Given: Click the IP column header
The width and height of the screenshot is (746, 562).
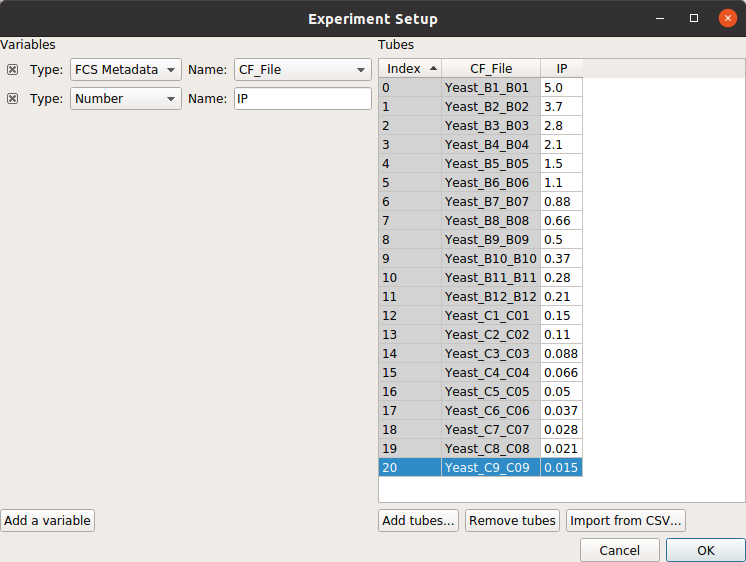Looking at the screenshot, I should coord(561,69).
